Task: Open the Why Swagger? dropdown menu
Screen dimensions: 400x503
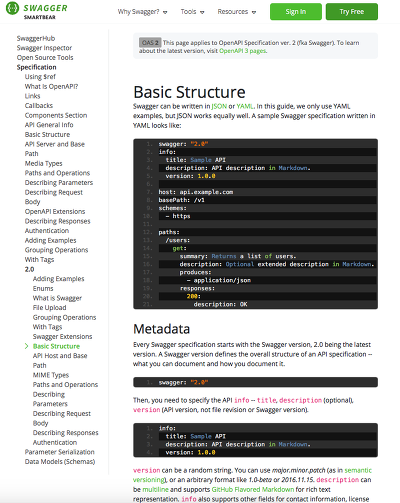Action: point(142,12)
